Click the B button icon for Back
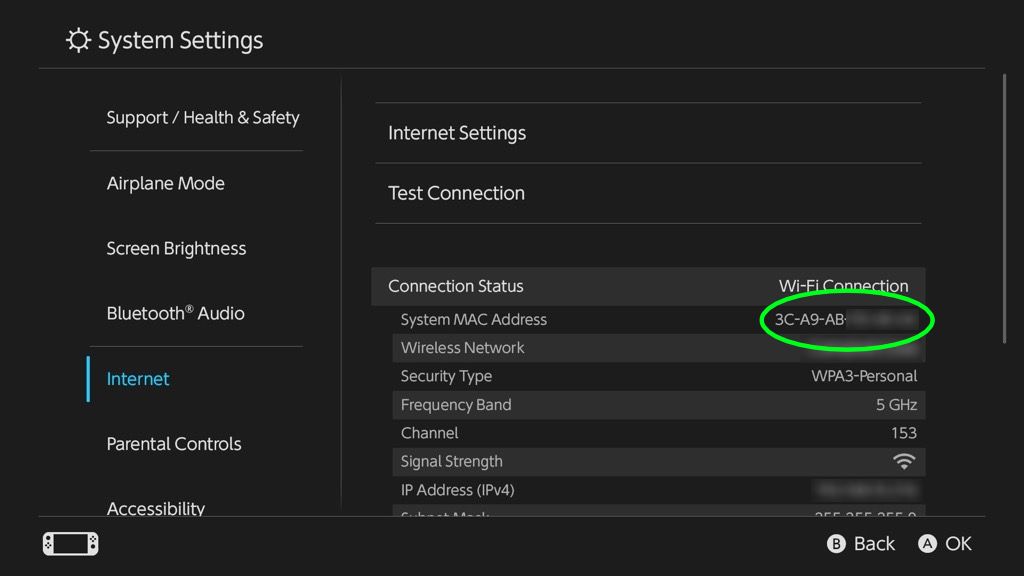 pos(836,543)
